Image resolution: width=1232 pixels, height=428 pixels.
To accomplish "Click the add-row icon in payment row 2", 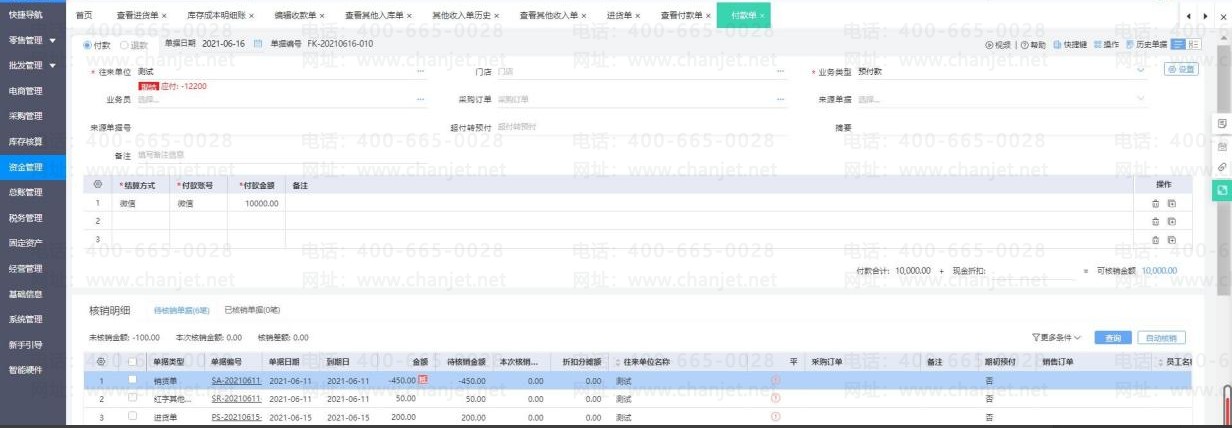I will tap(1171, 221).
